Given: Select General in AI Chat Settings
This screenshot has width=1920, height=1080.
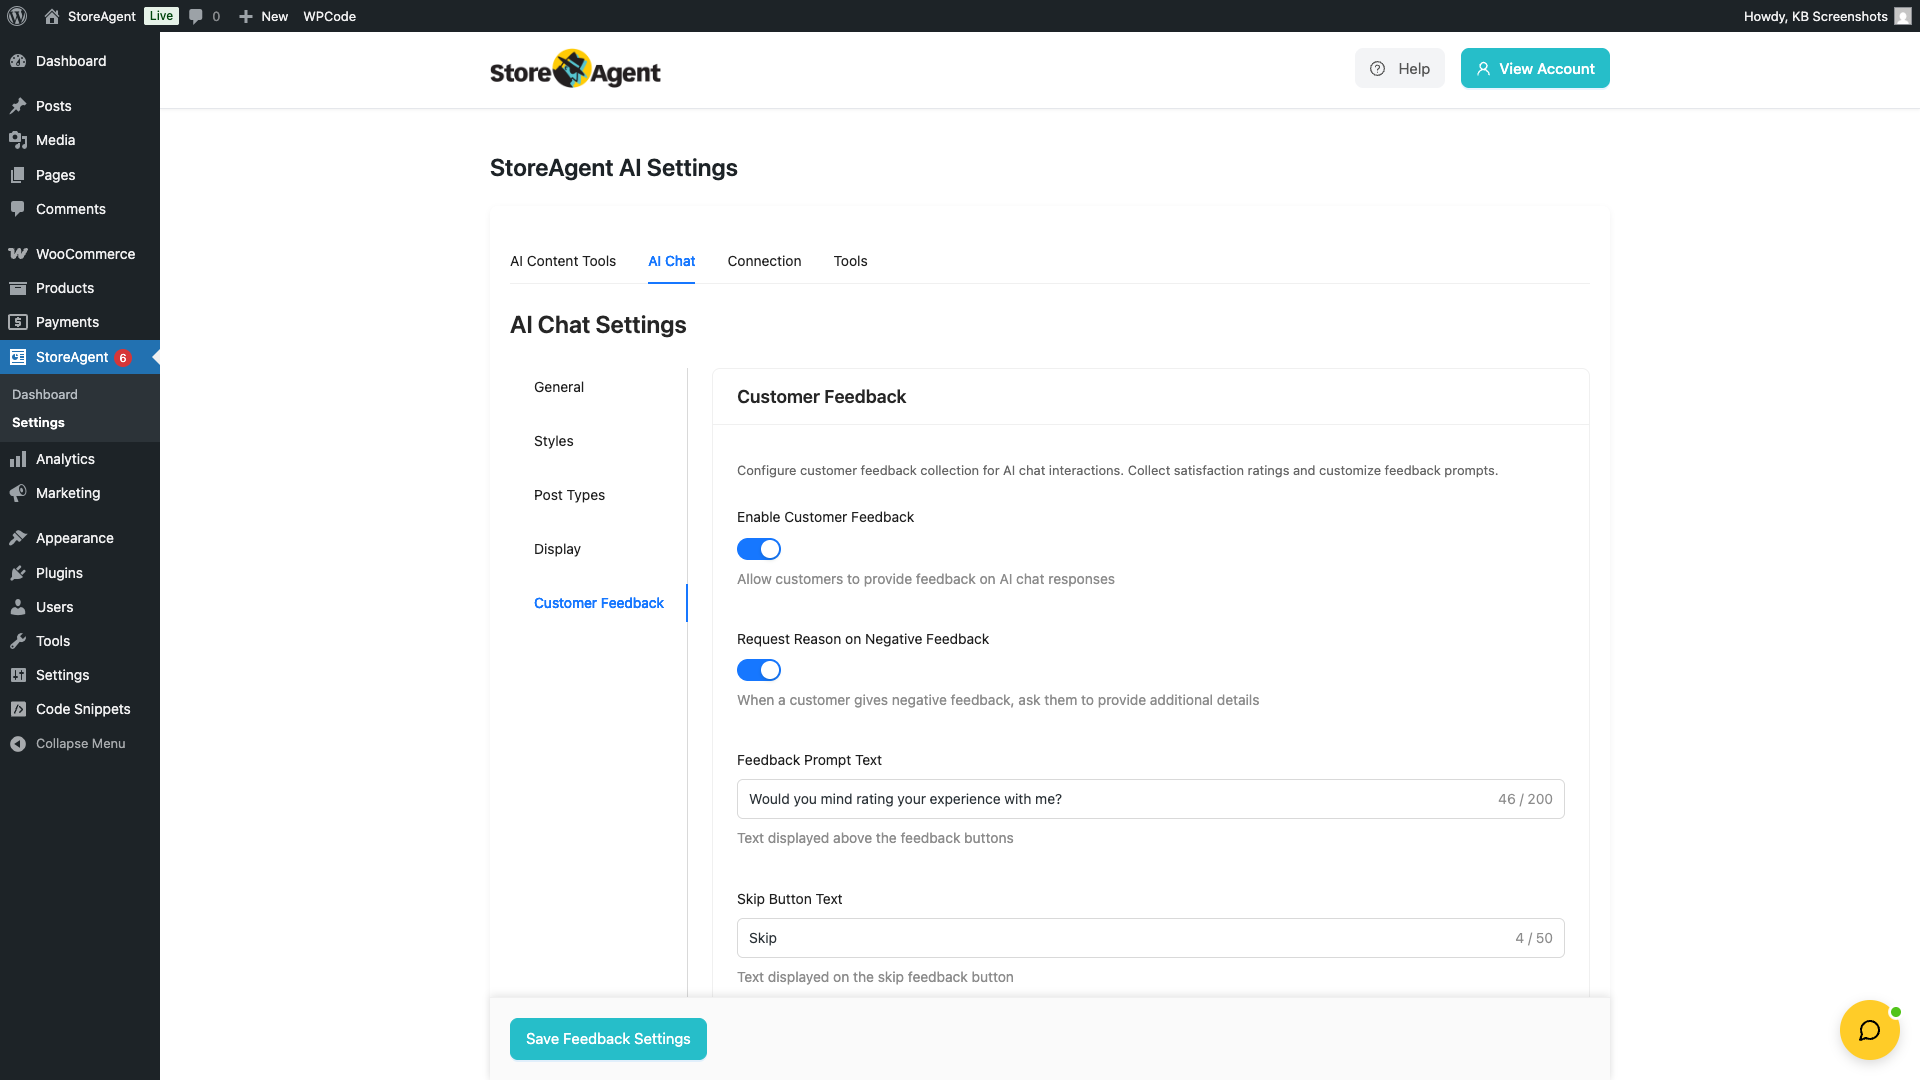Looking at the screenshot, I should [559, 387].
